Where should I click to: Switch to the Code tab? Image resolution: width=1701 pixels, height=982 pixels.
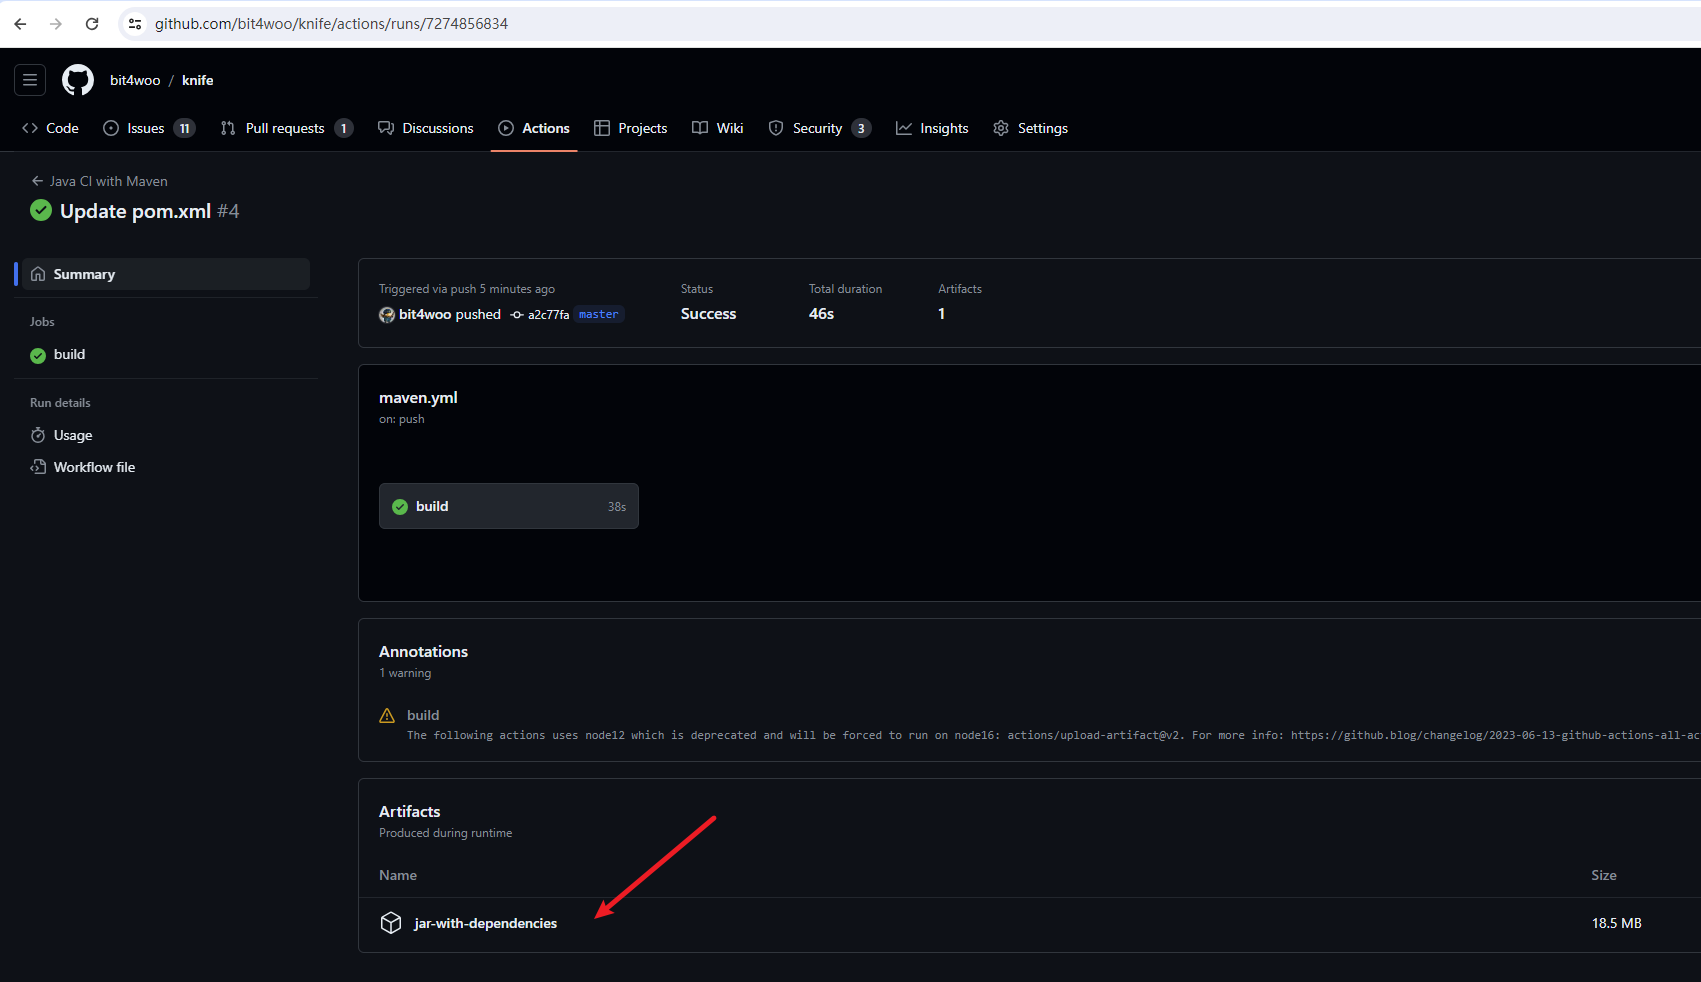click(x=51, y=128)
